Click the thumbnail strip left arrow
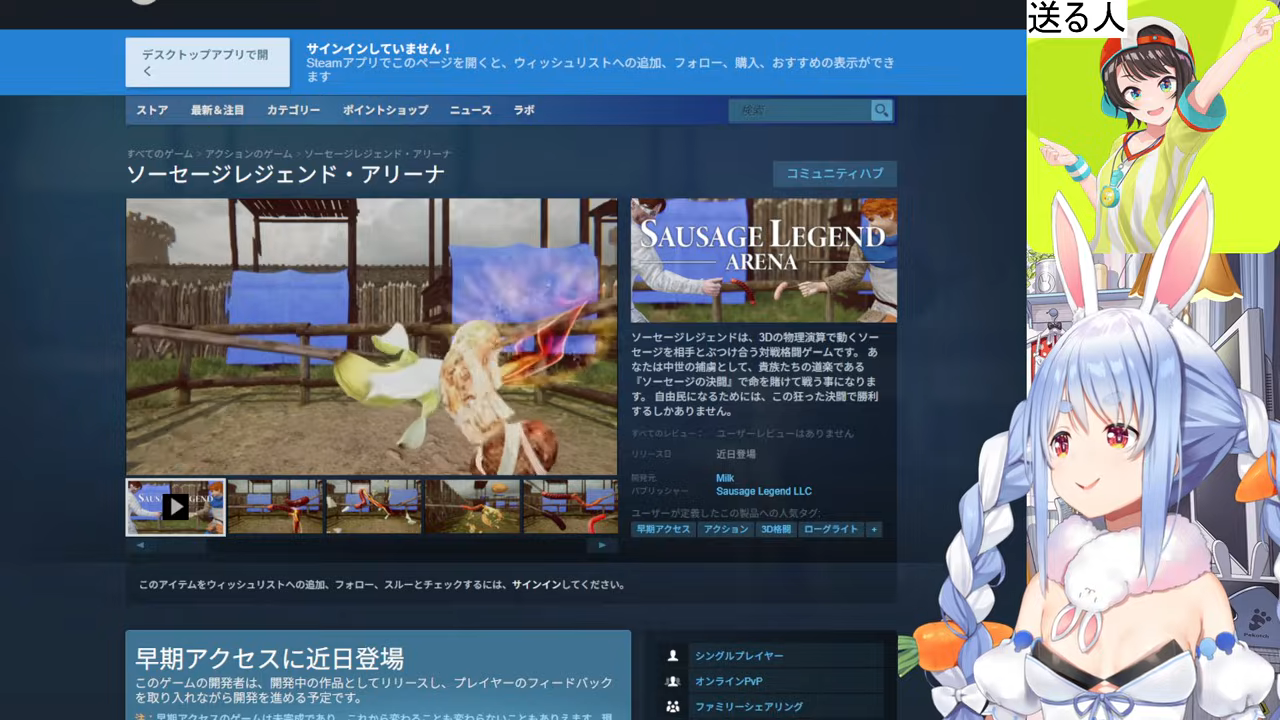 140,545
